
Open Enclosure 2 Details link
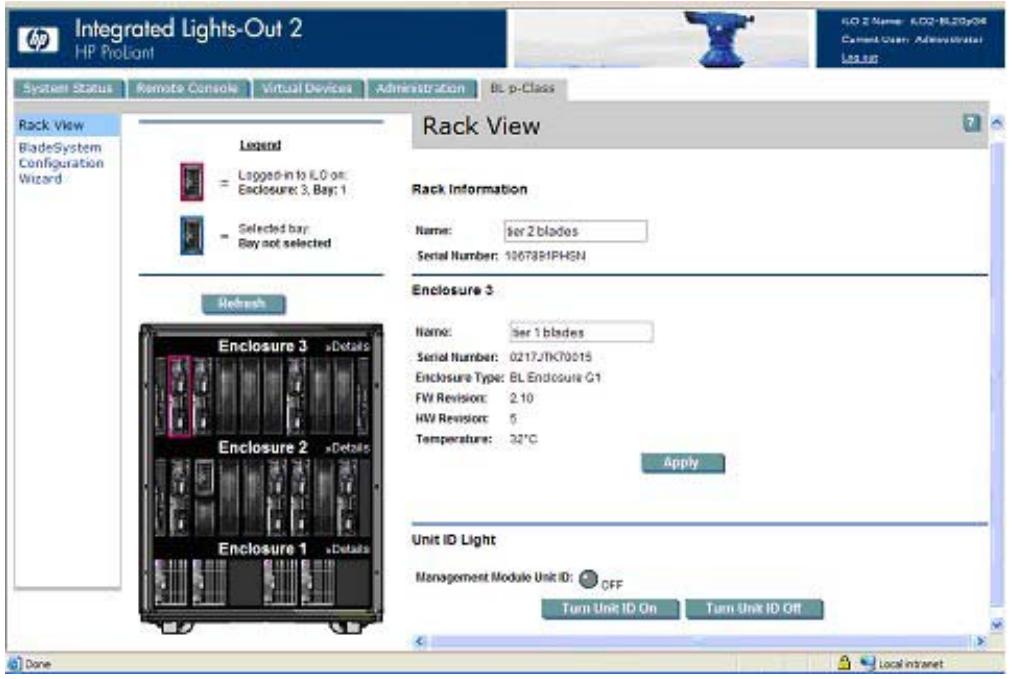point(348,448)
